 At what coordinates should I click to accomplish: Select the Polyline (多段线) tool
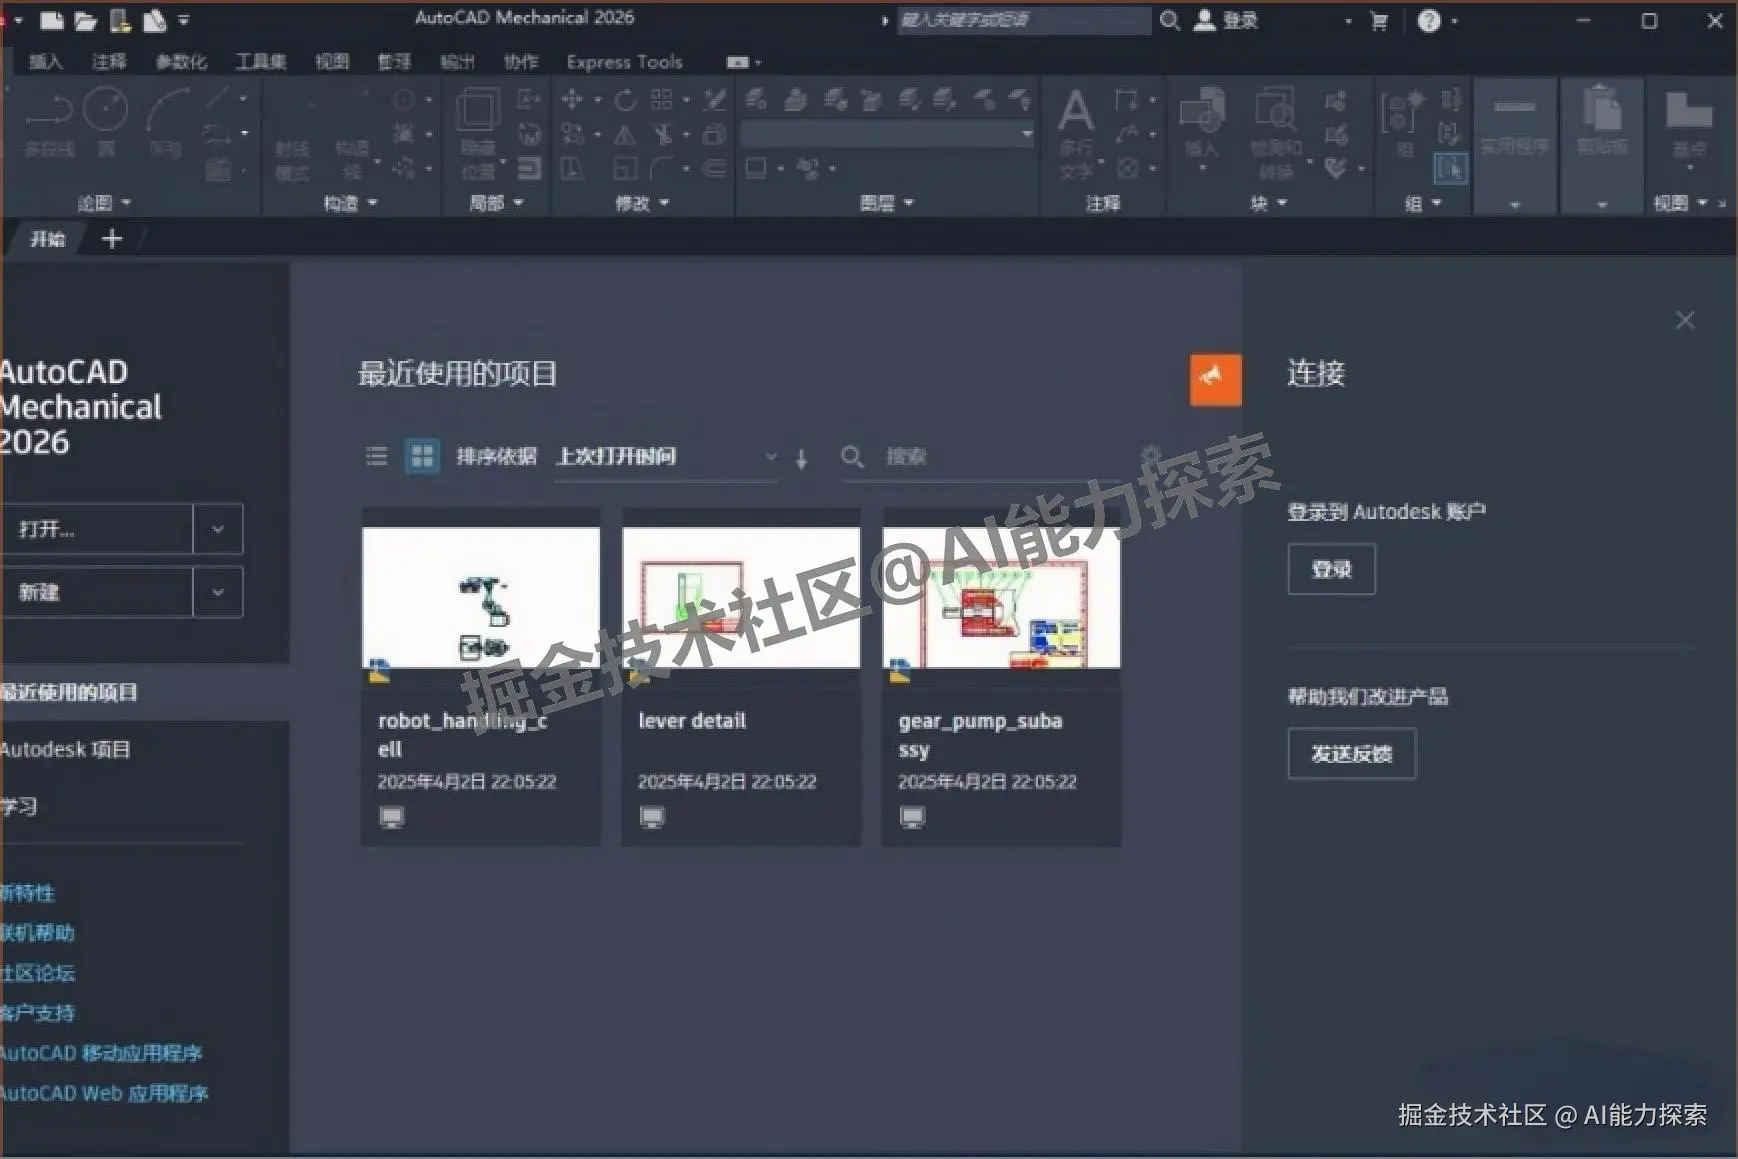point(48,123)
